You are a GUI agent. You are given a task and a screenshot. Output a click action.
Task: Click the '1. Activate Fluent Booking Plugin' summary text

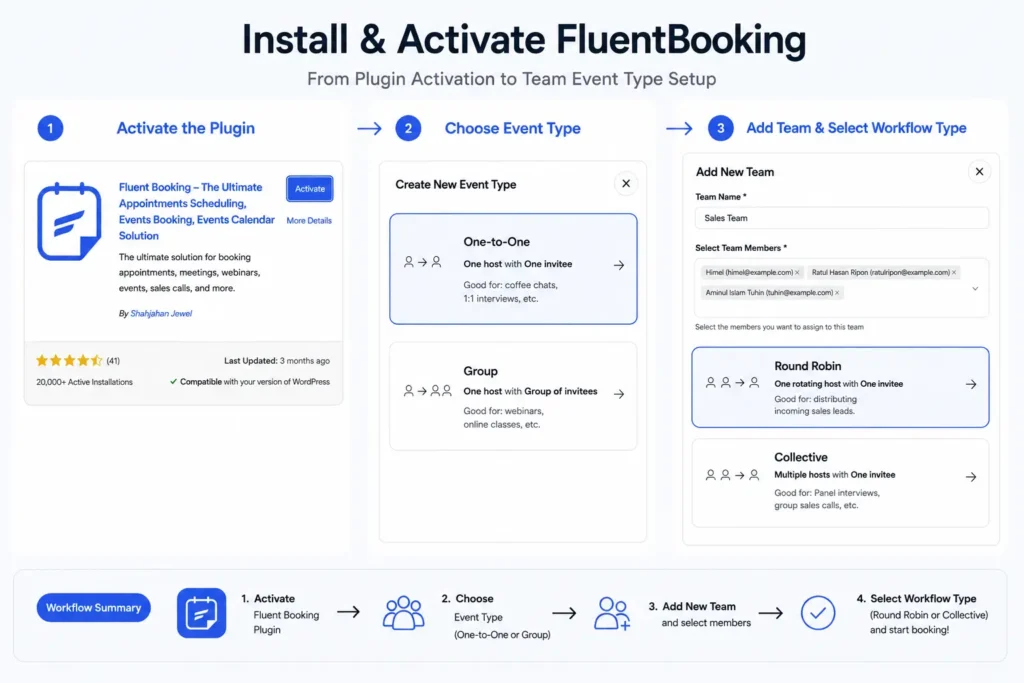[x=280, y=614]
